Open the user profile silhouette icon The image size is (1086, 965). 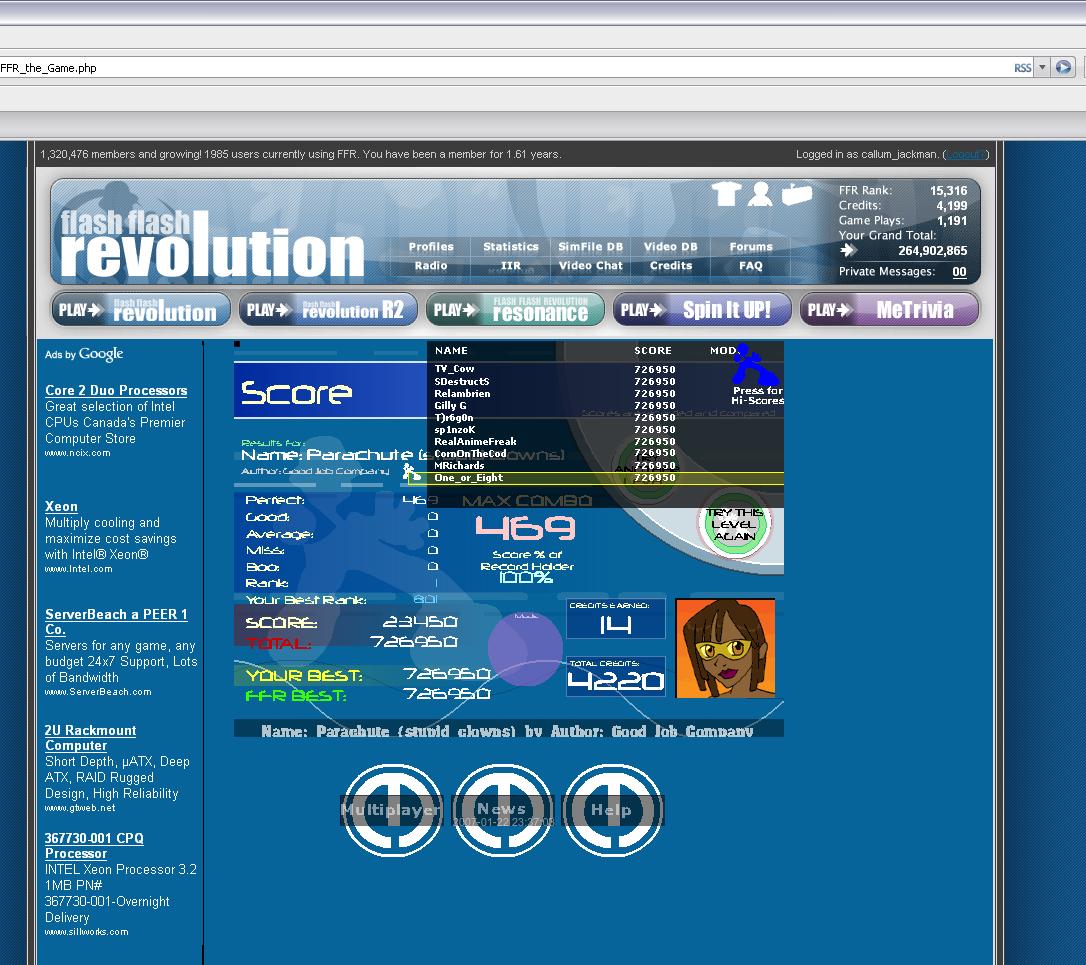pos(760,194)
